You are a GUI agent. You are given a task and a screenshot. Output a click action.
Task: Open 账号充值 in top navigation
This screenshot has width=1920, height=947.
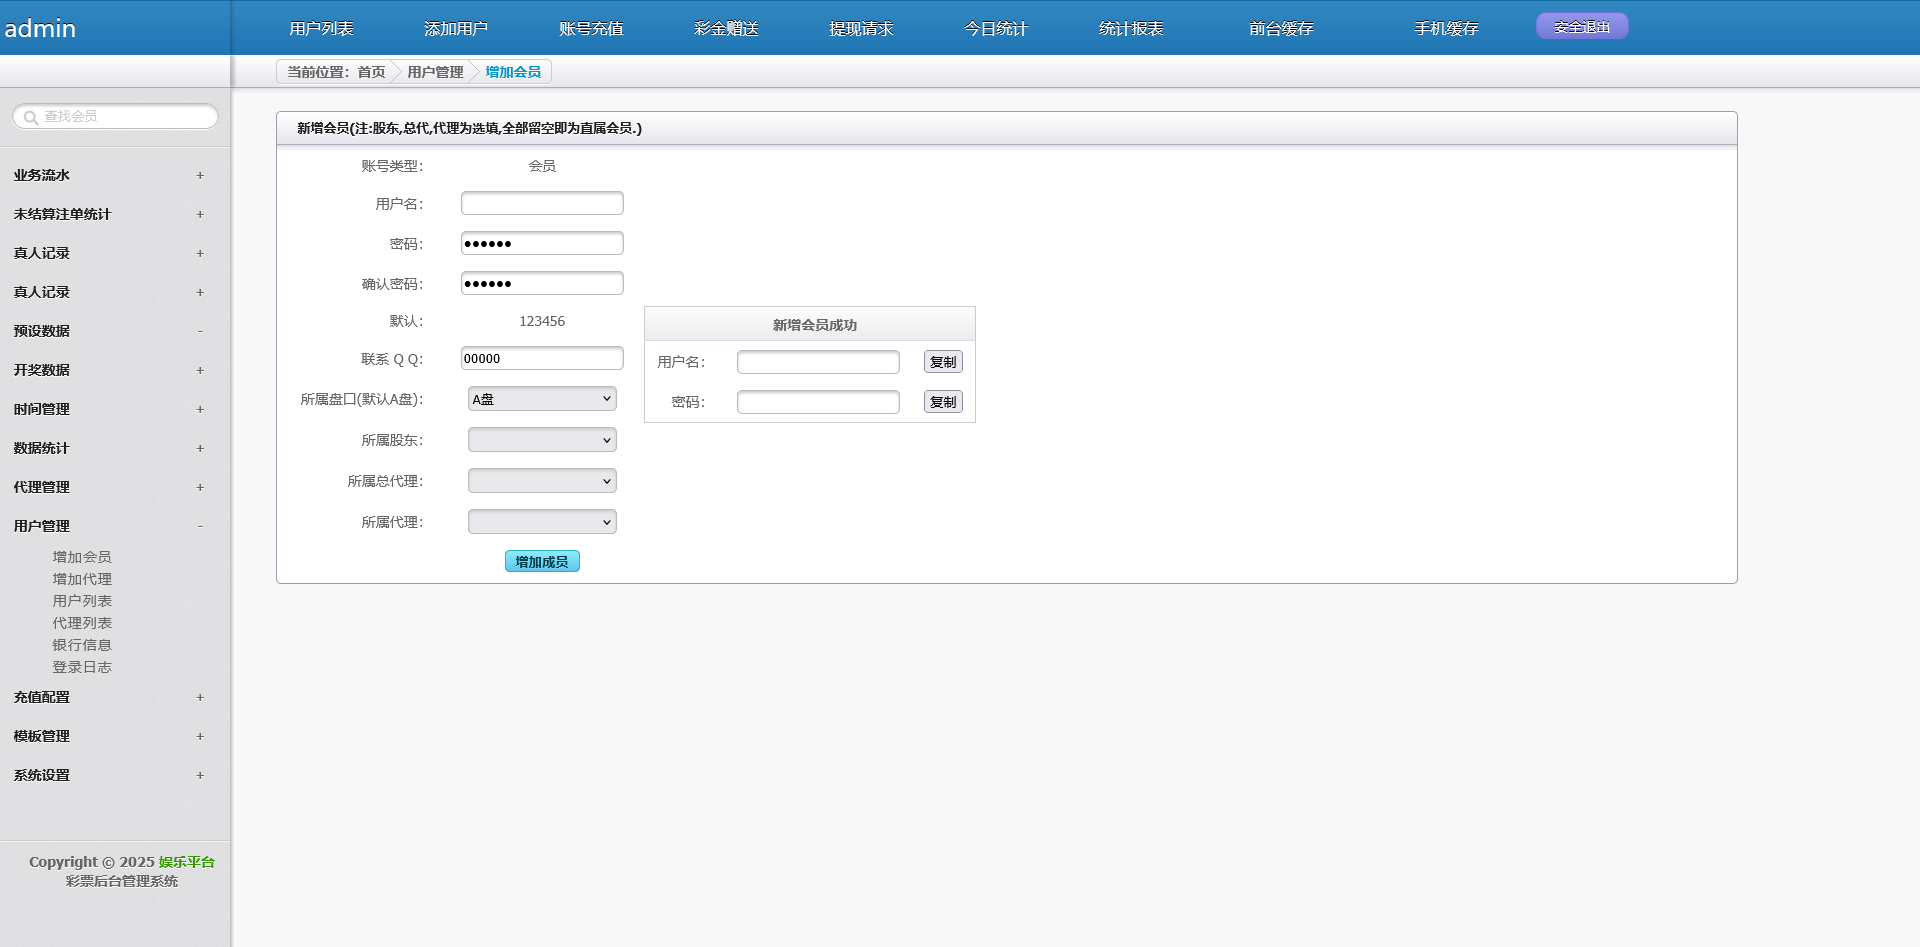coord(591,29)
